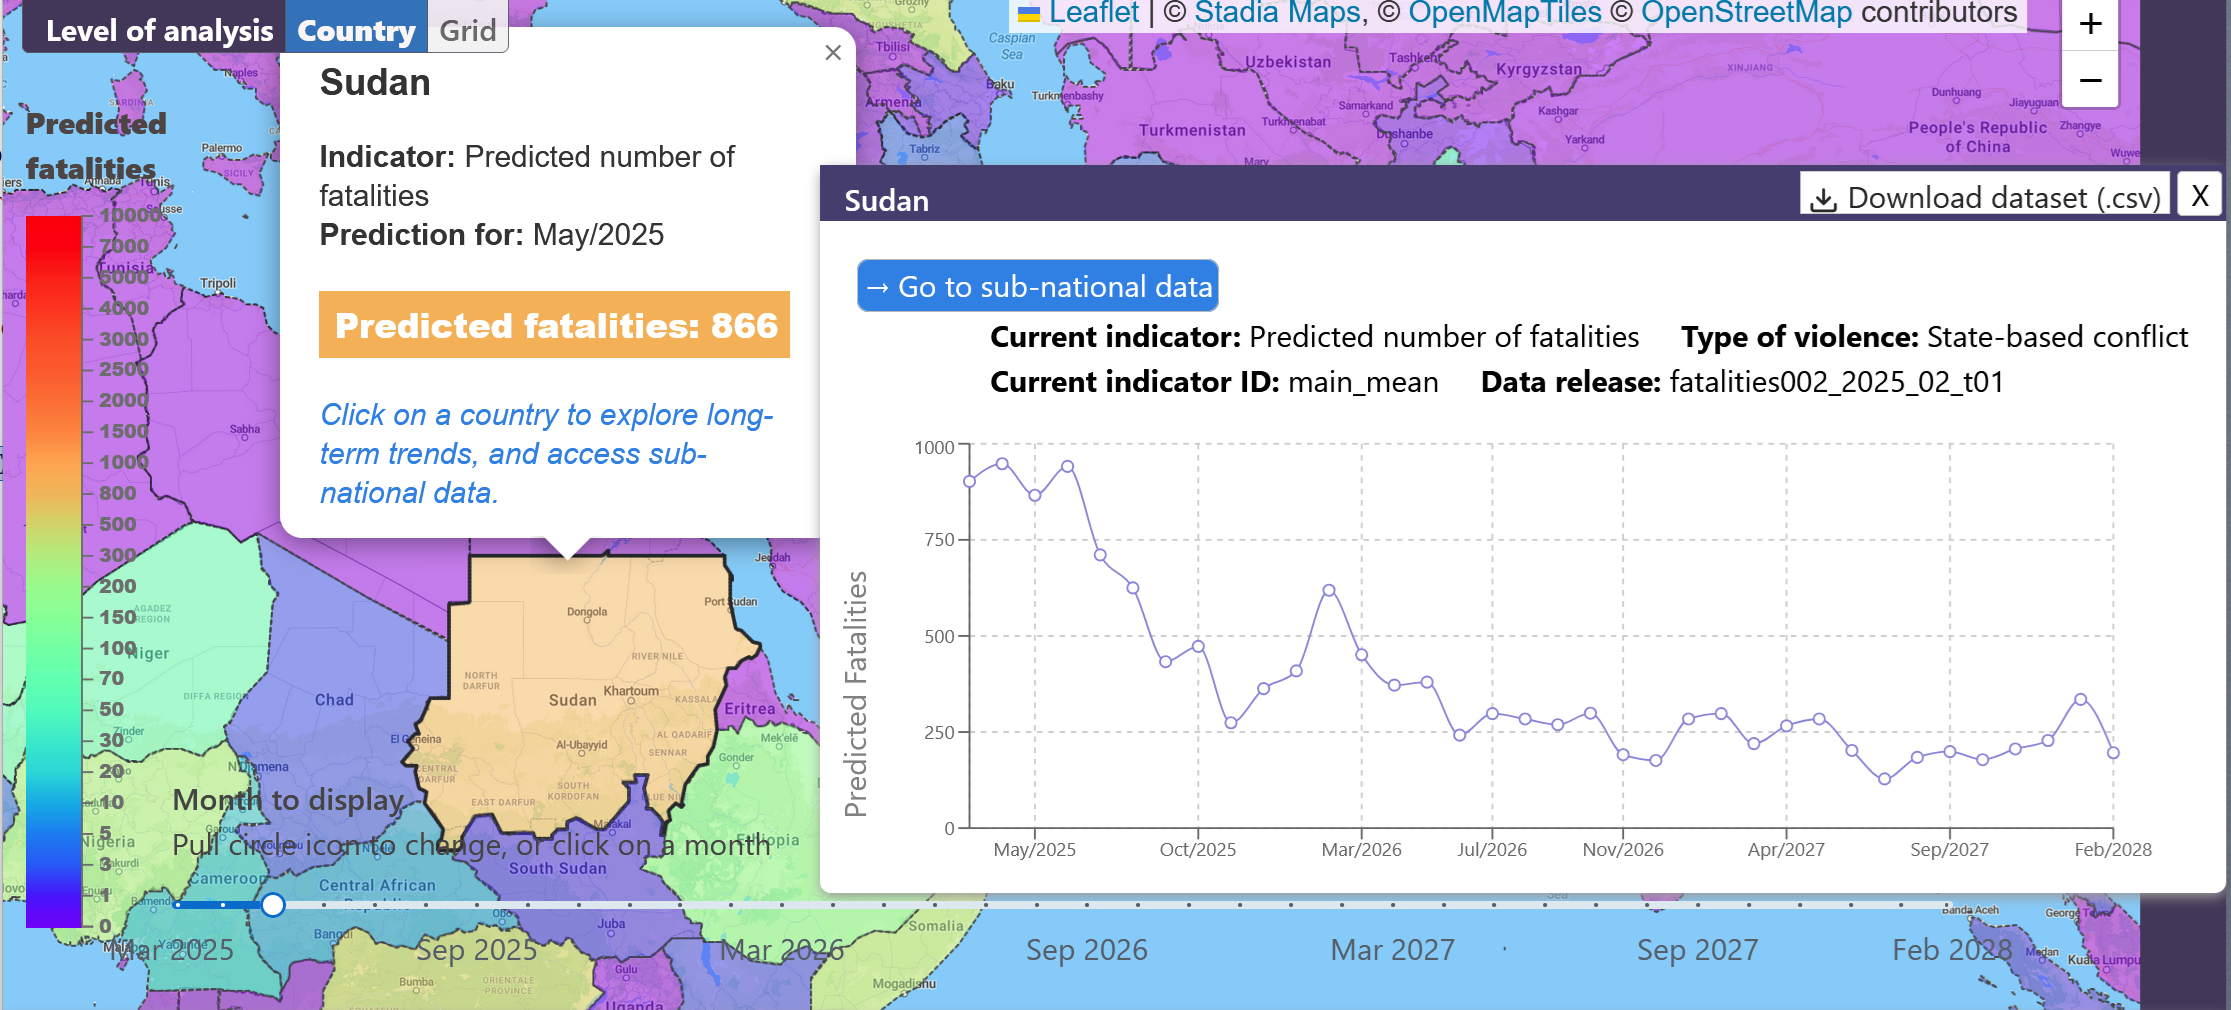The width and height of the screenshot is (2231, 1010).
Task: Click Eritrea on the map
Action: coord(749,709)
